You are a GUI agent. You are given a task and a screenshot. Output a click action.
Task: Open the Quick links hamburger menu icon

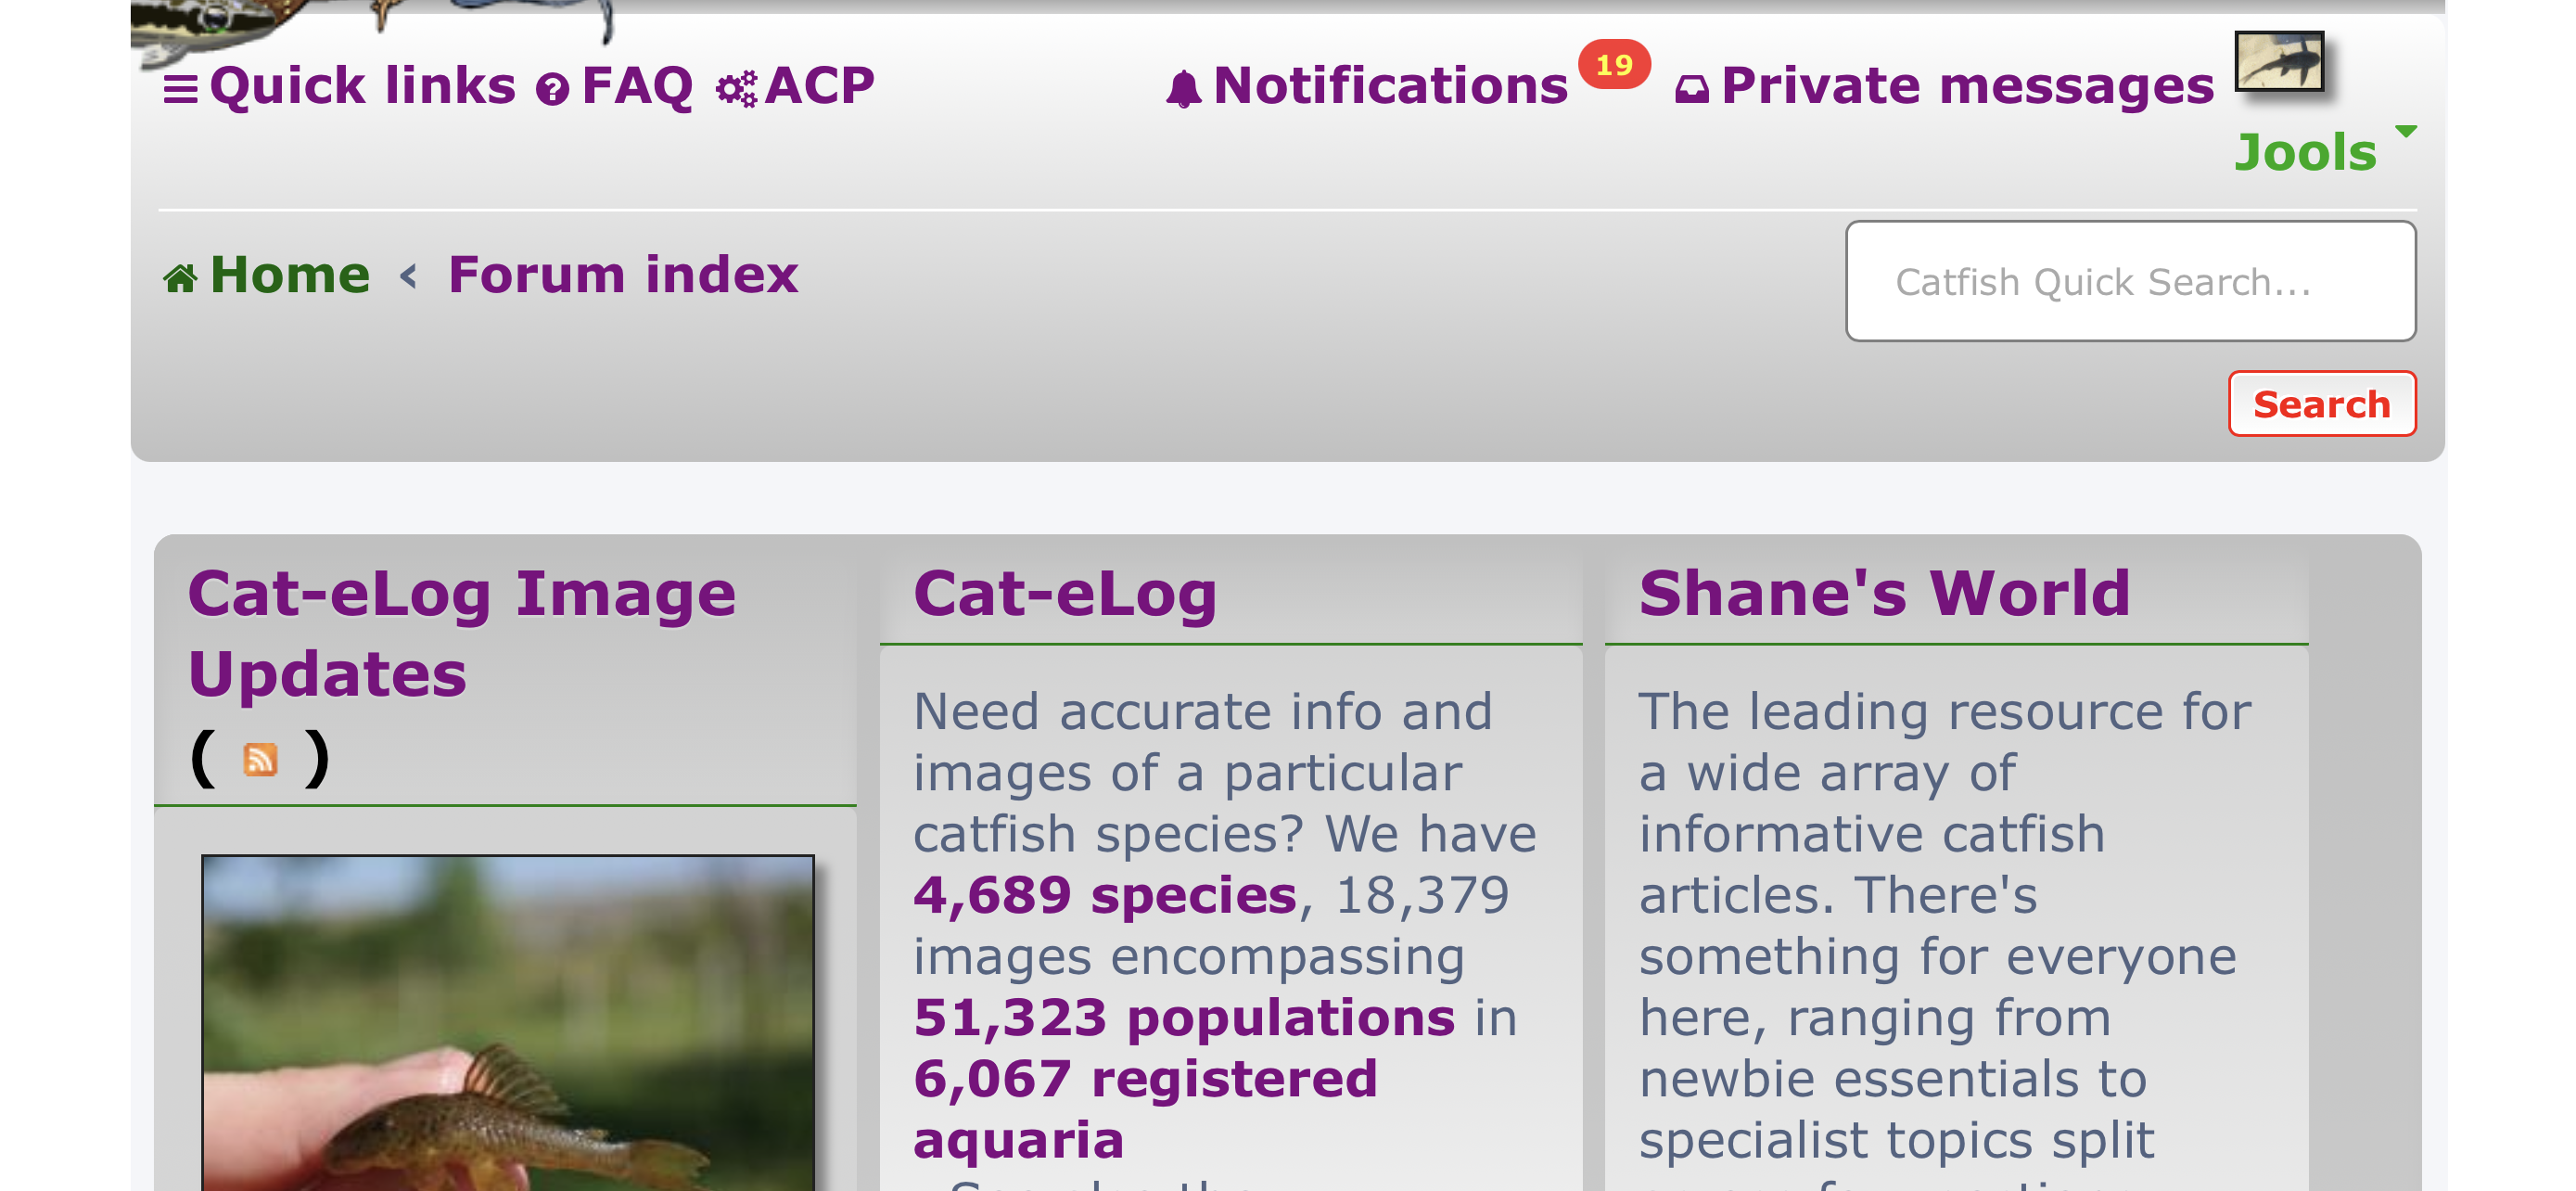coord(181,89)
